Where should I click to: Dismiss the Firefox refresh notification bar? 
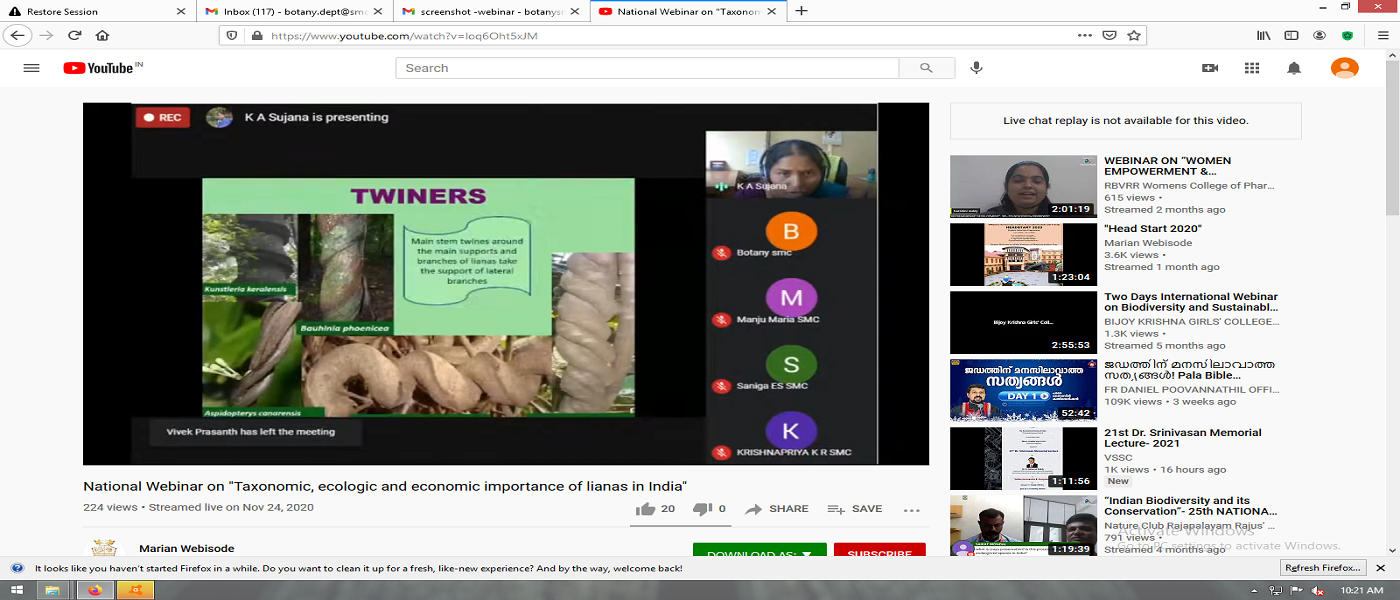pos(1383,567)
